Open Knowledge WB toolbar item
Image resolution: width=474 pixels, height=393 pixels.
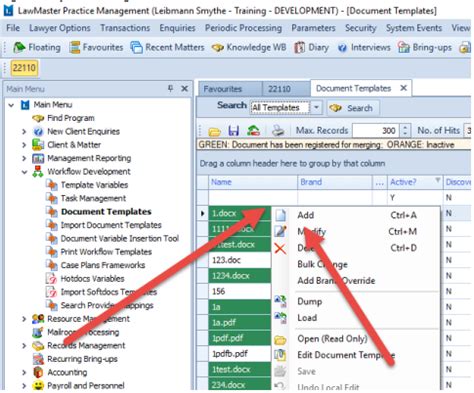[x=249, y=48]
